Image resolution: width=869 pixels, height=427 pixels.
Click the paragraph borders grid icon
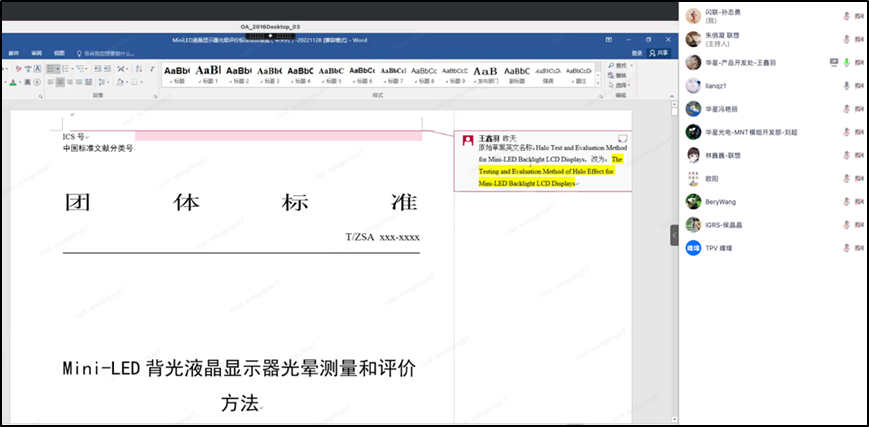coord(134,82)
